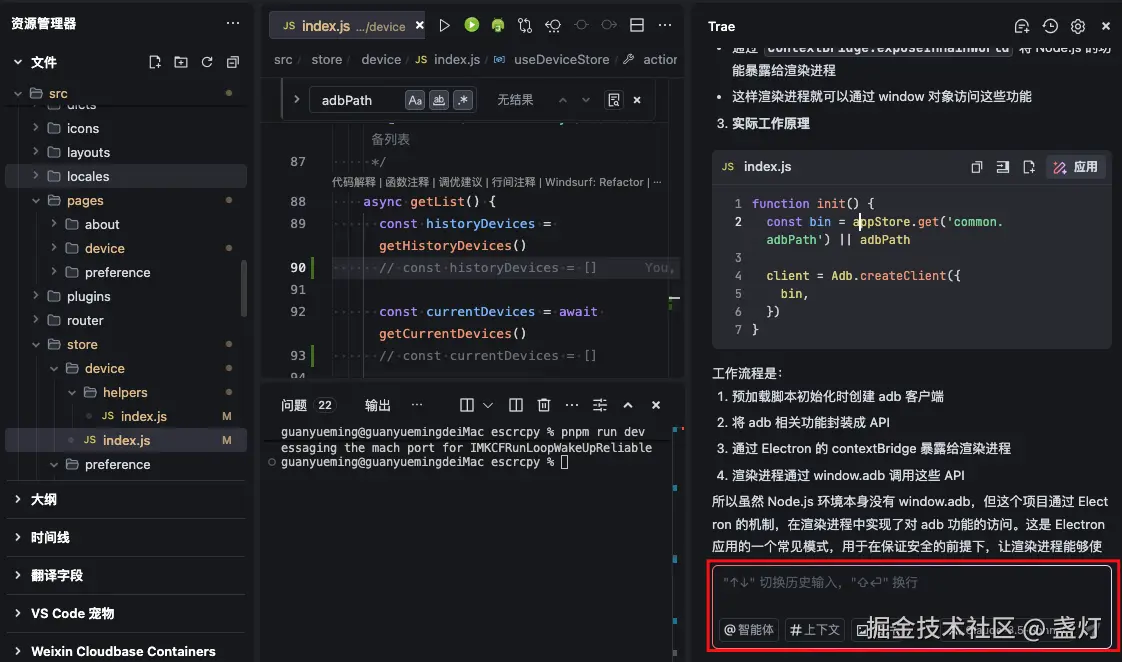The width and height of the screenshot is (1122, 662).
Task: Click the split editor layout icon
Action: (x=637, y=25)
